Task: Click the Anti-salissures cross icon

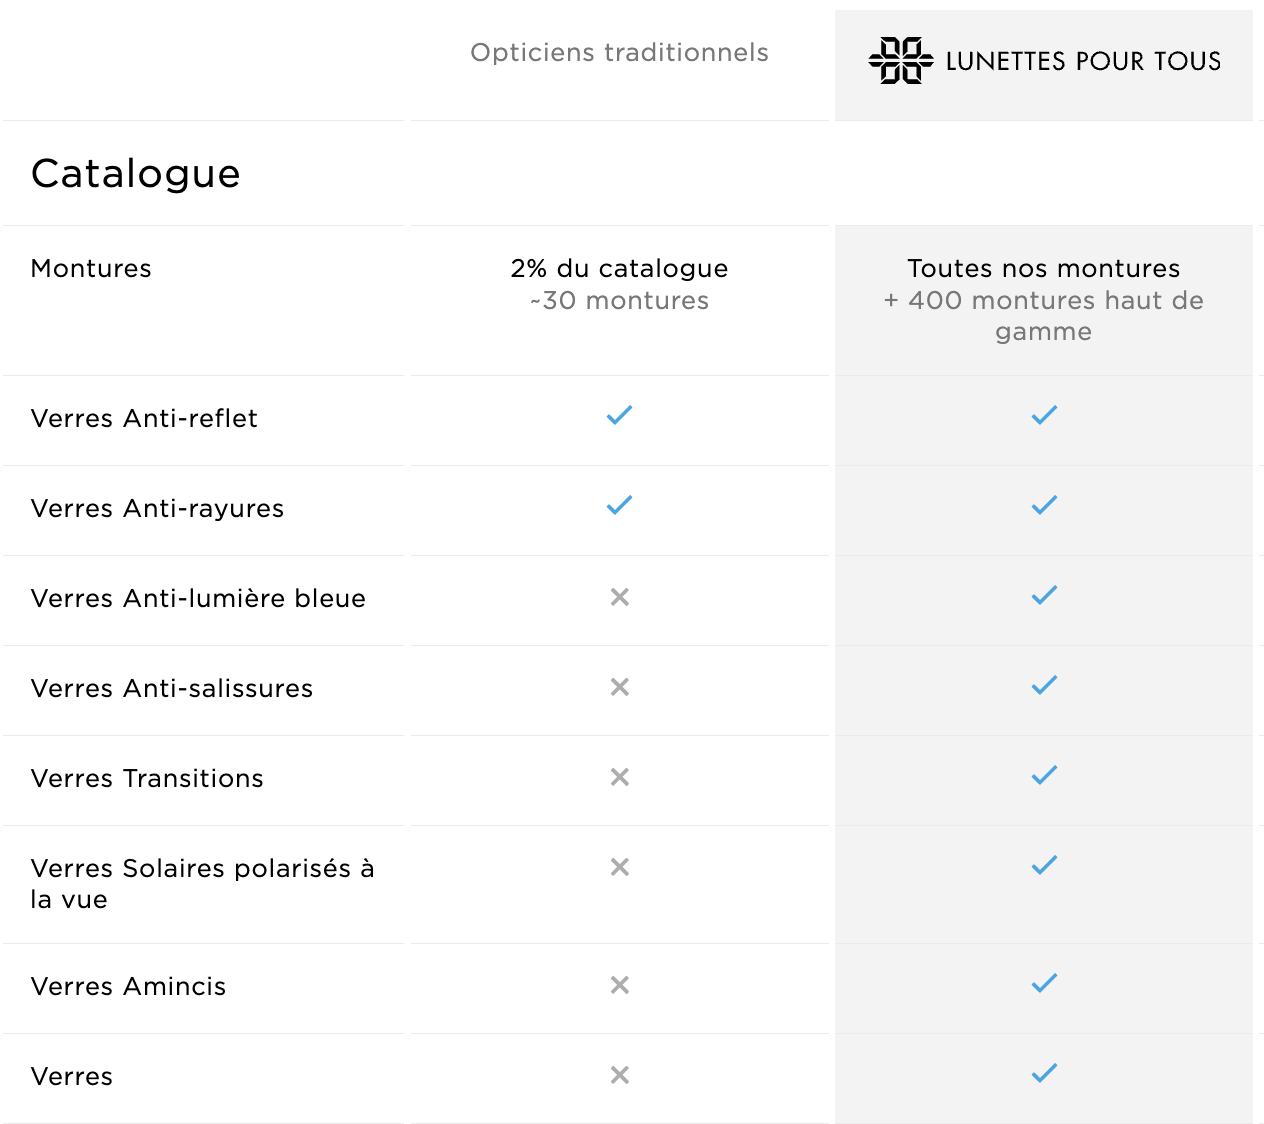Action: [620, 687]
